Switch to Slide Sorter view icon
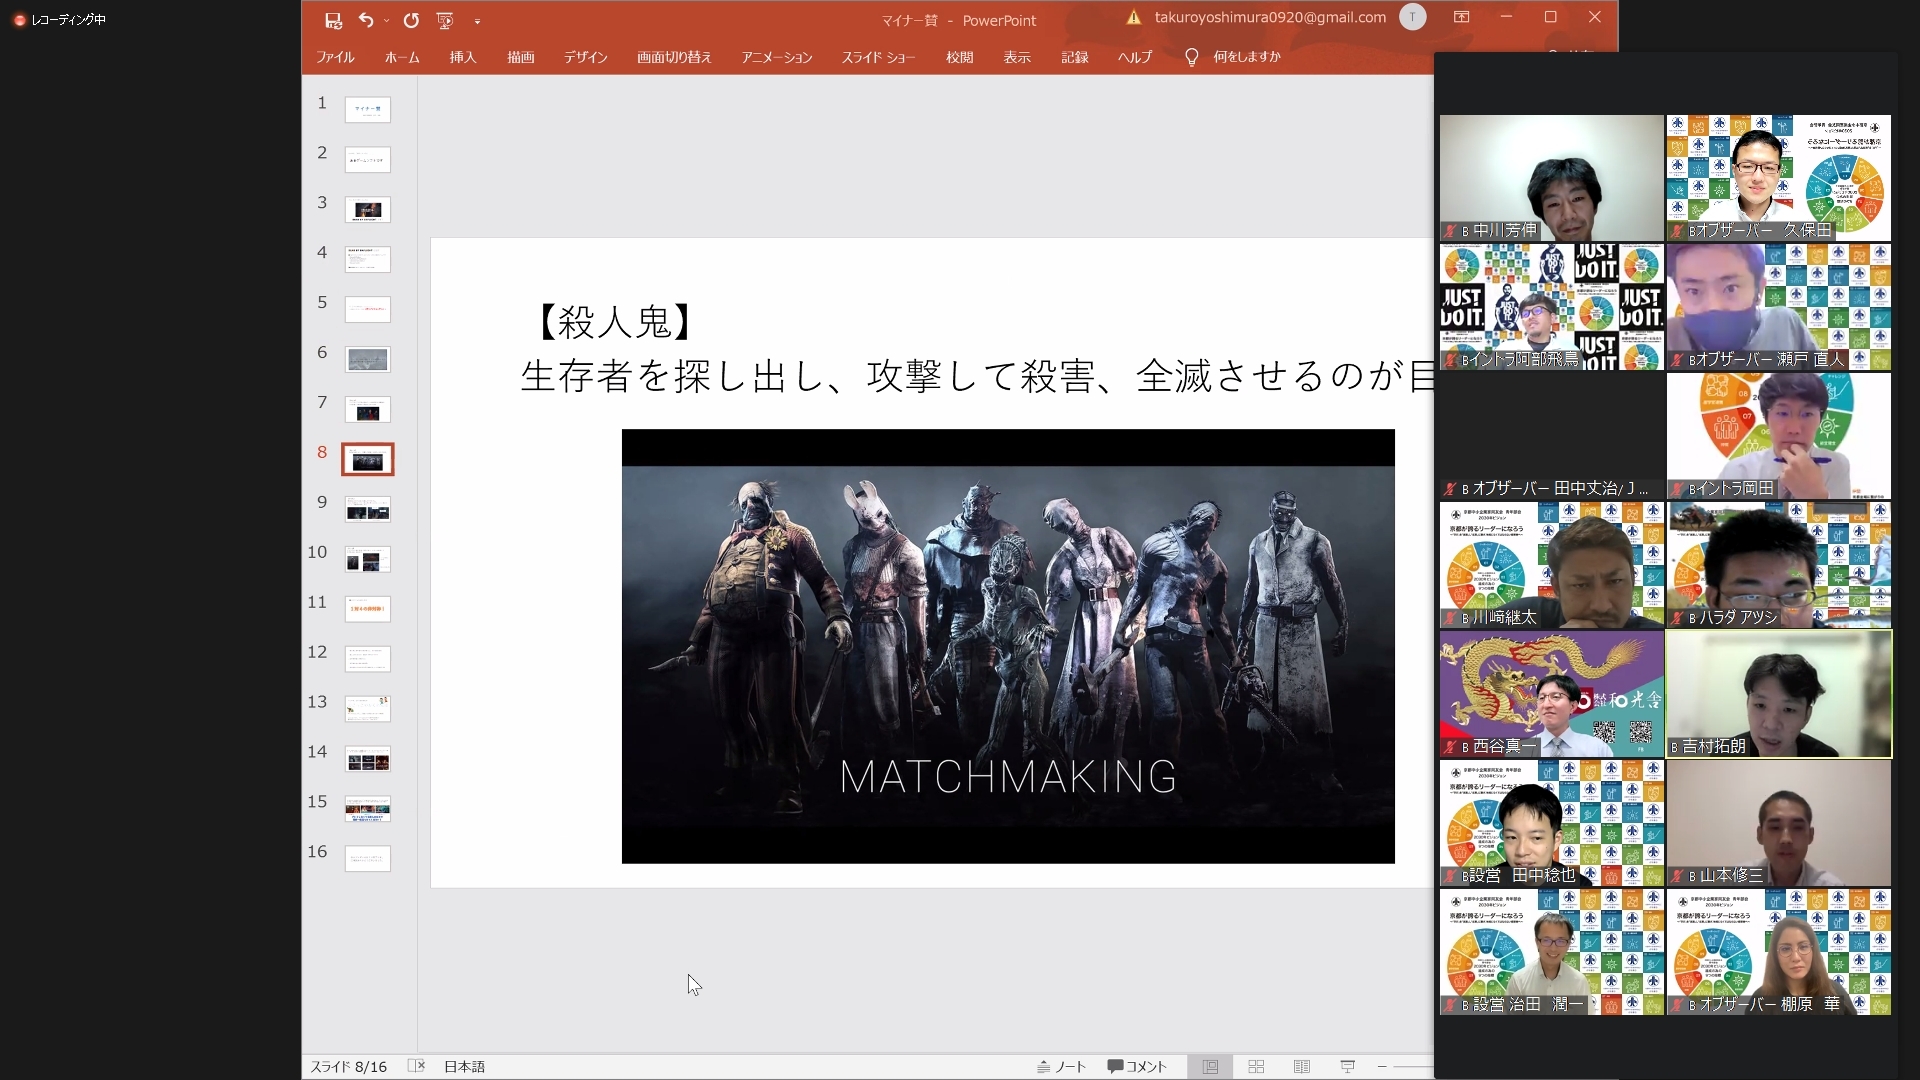This screenshot has width=1920, height=1080. pyautogui.click(x=1256, y=1067)
